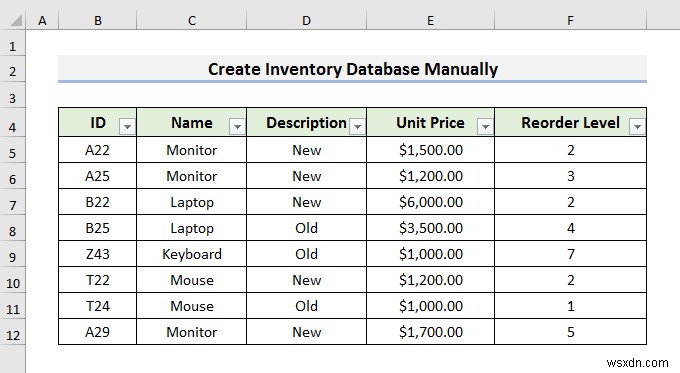Select cell with ID 'A22'
The width and height of the screenshot is (680, 373).
click(x=98, y=150)
